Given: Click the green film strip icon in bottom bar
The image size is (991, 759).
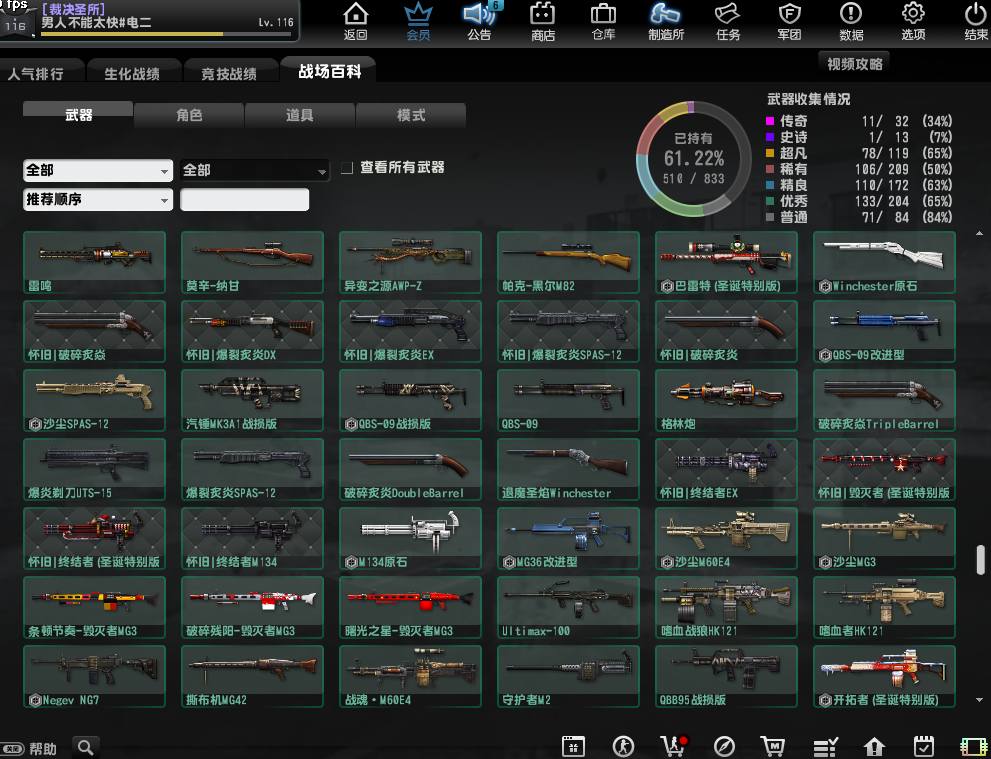Looking at the screenshot, I should 973,746.
